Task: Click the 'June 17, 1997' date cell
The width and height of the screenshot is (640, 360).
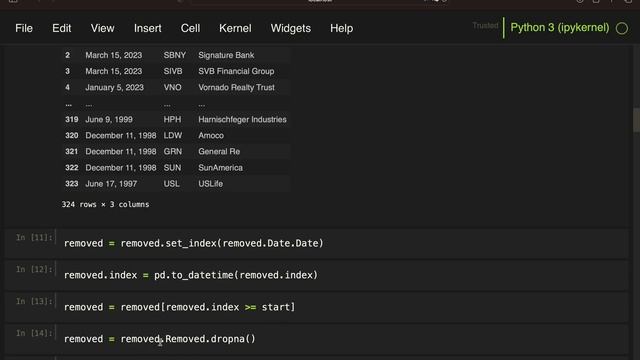Action: [111, 184]
